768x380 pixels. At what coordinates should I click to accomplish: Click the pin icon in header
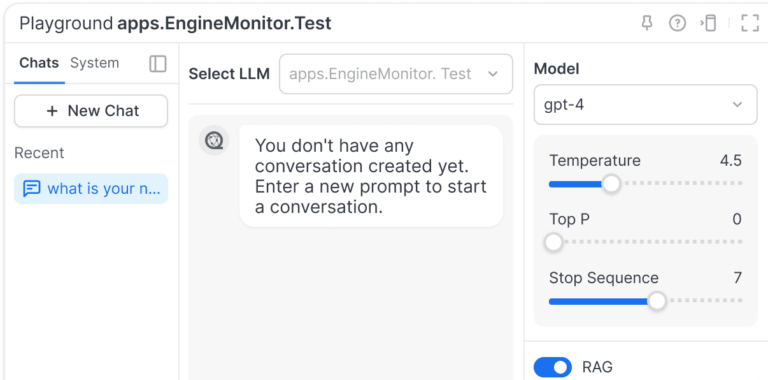pyautogui.click(x=647, y=23)
